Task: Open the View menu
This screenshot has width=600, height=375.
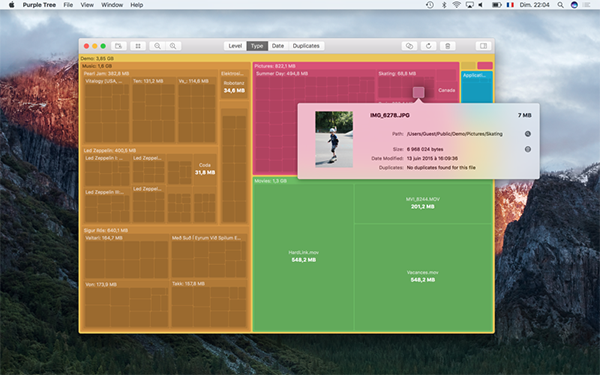Action: coord(87,5)
